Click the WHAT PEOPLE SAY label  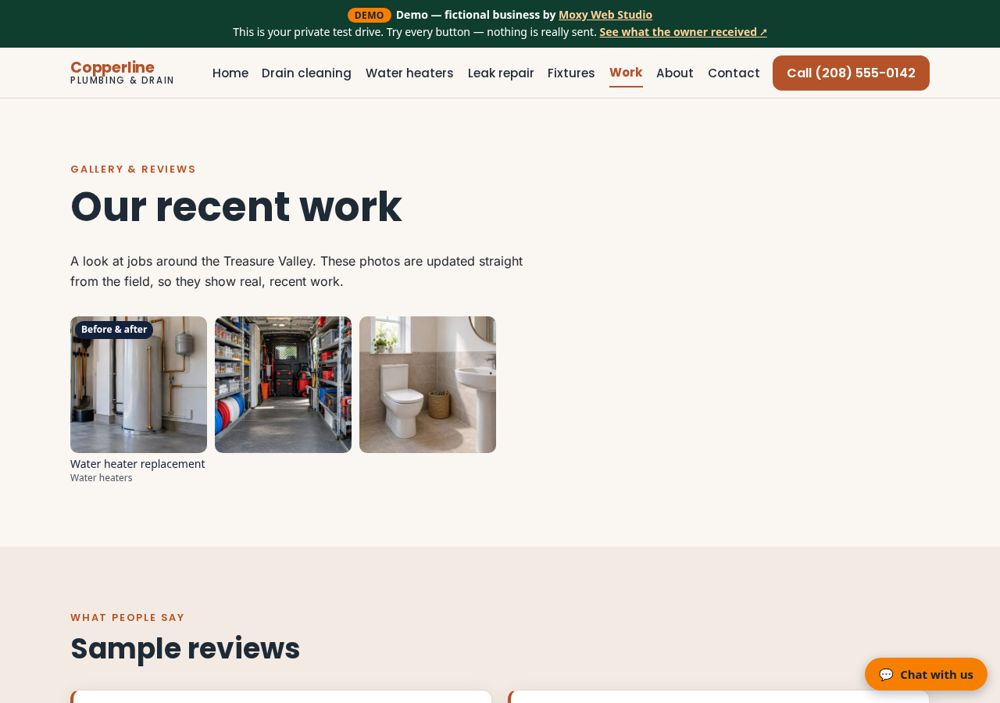pyautogui.click(x=128, y=618)
